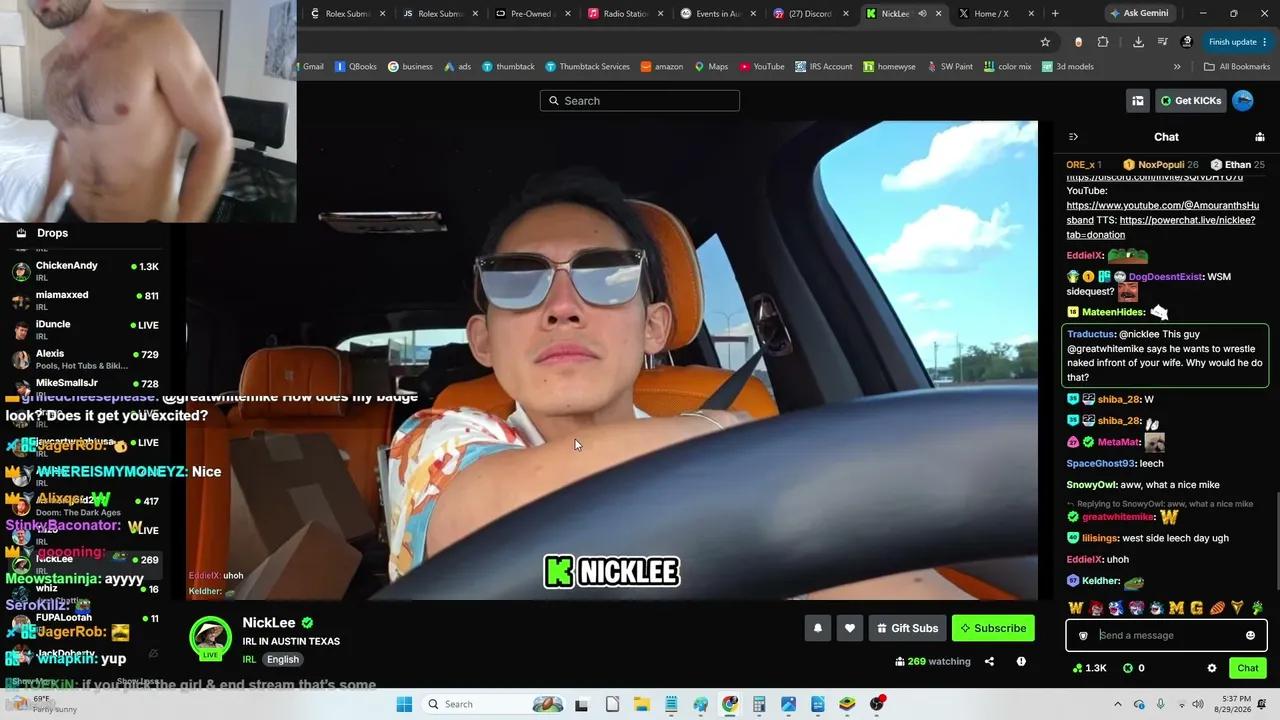1280x720 pixels.
Task: Open the miamaxxed channel in sidebar
Action: pos(85,300)
